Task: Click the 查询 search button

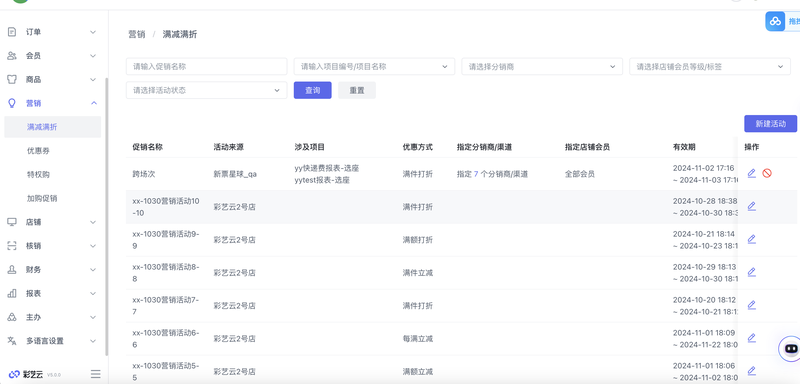Action: pyautogui.click(x=313, y=90)
